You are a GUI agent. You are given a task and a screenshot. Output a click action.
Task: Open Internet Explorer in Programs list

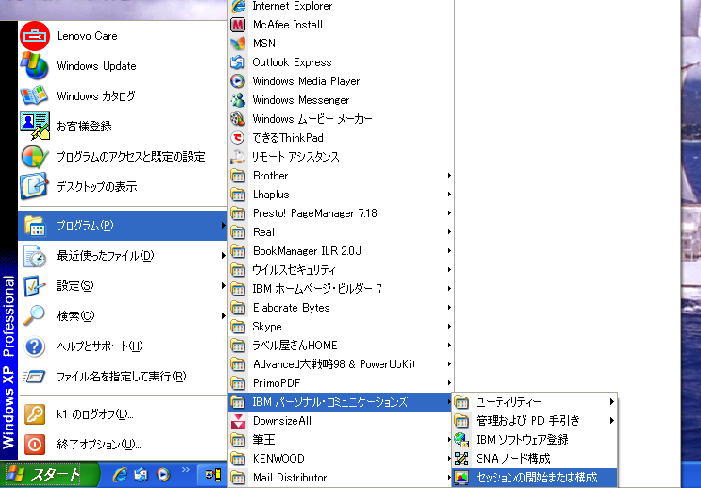[341, 6]
